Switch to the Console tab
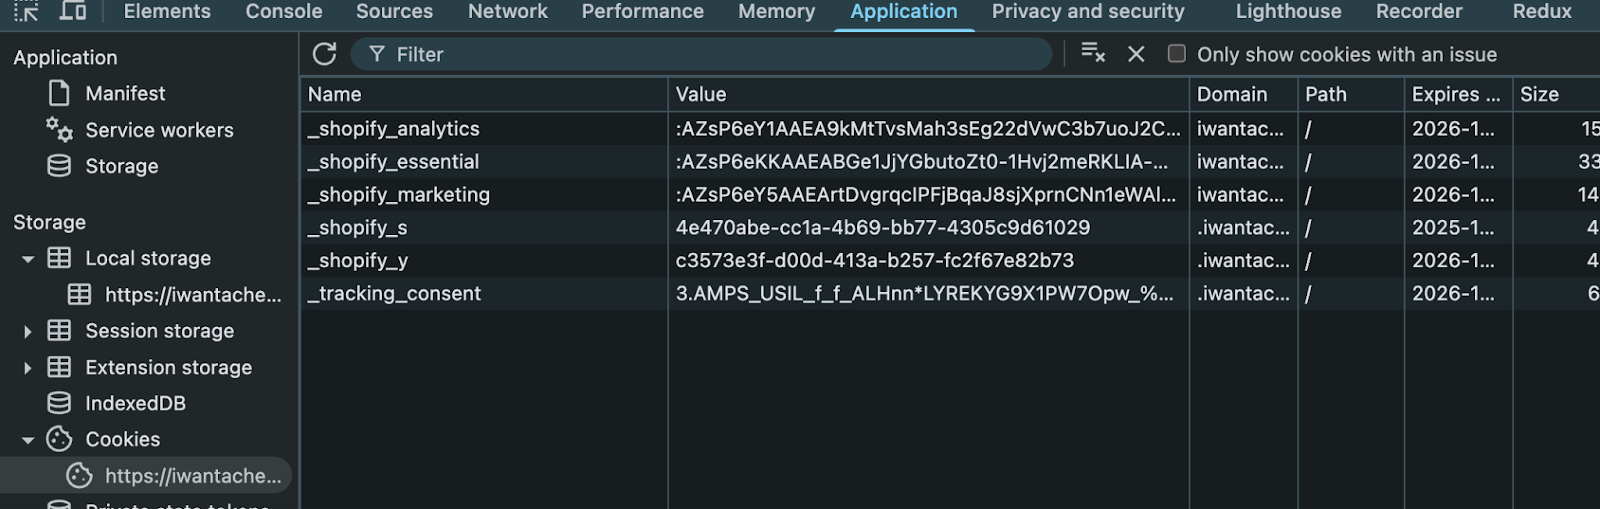 pos(284,12)
